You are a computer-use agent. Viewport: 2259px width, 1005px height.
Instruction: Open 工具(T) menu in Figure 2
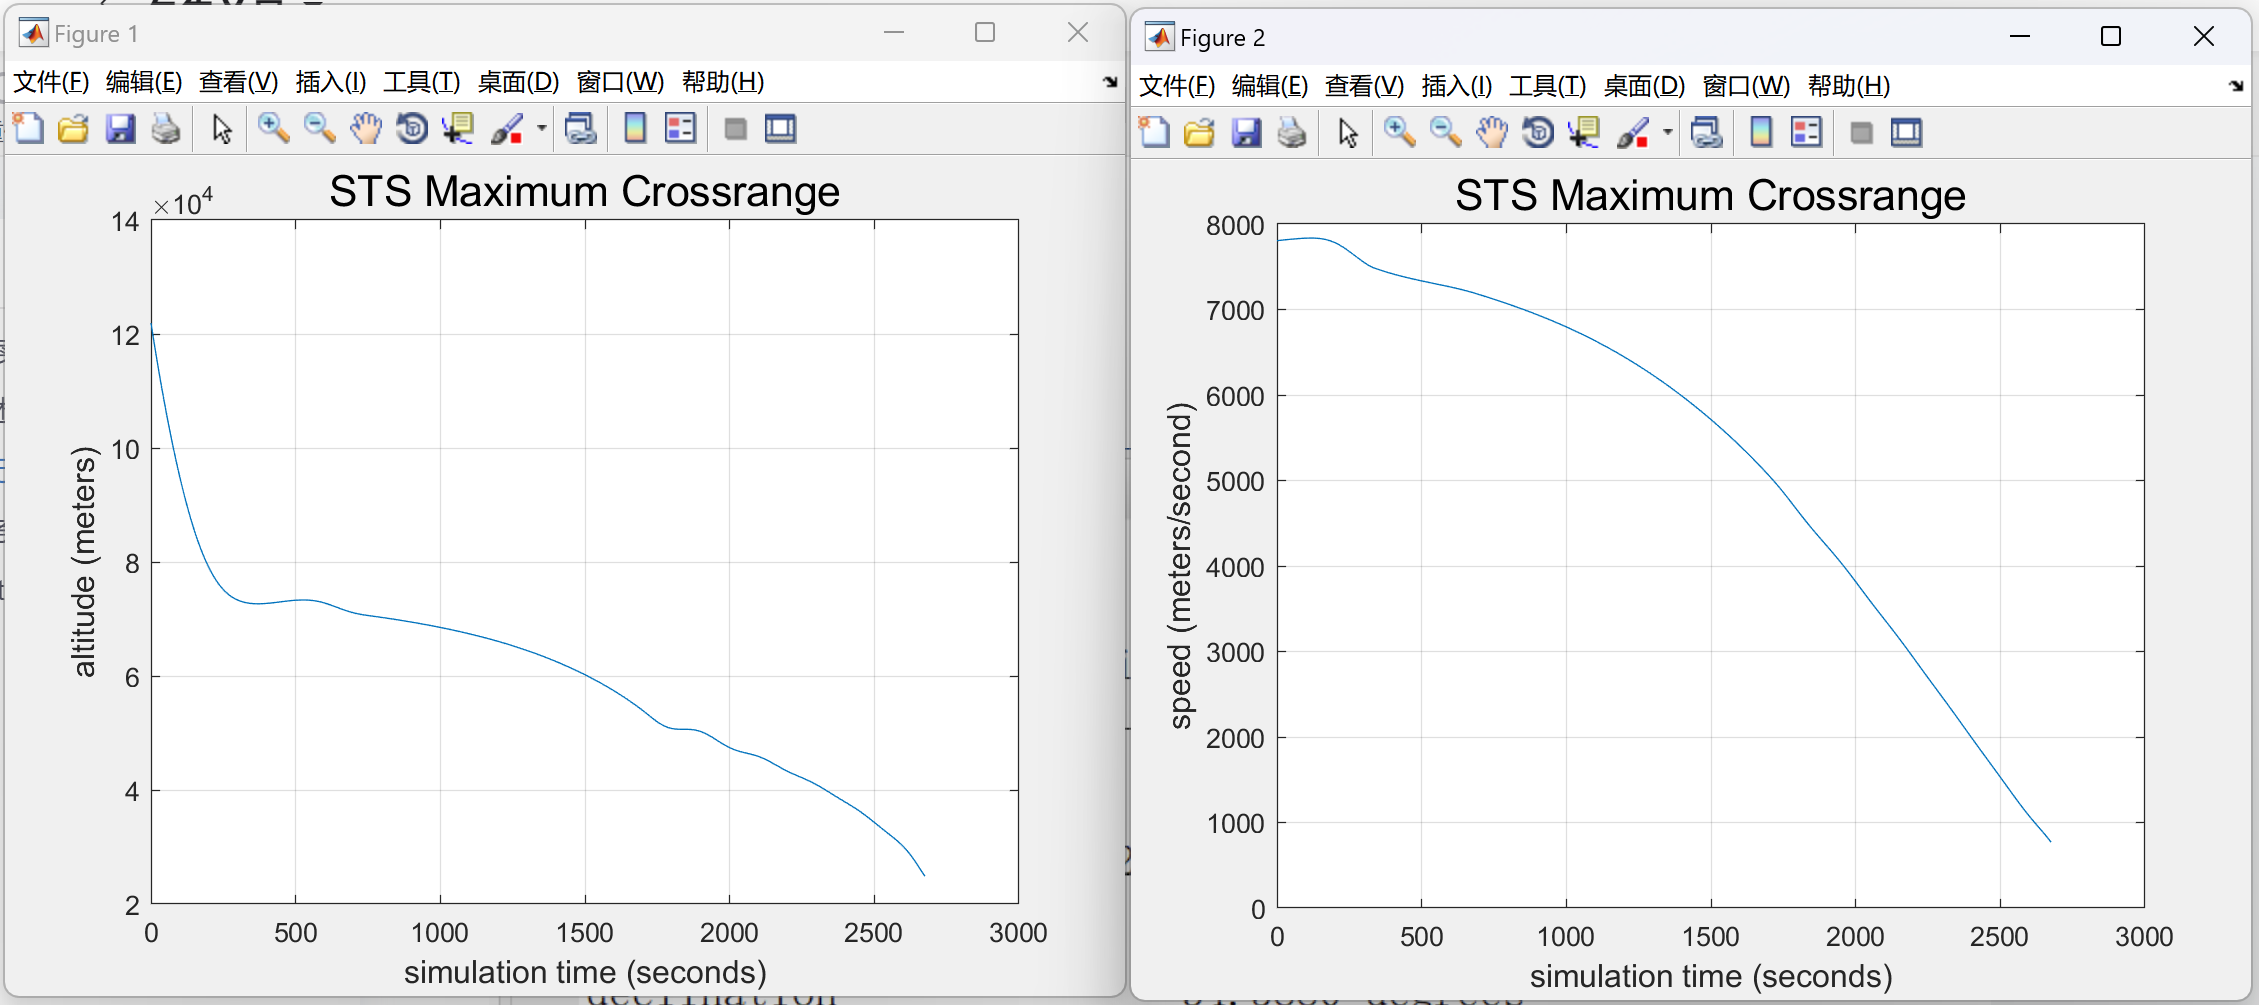(x=1547, y=86)
